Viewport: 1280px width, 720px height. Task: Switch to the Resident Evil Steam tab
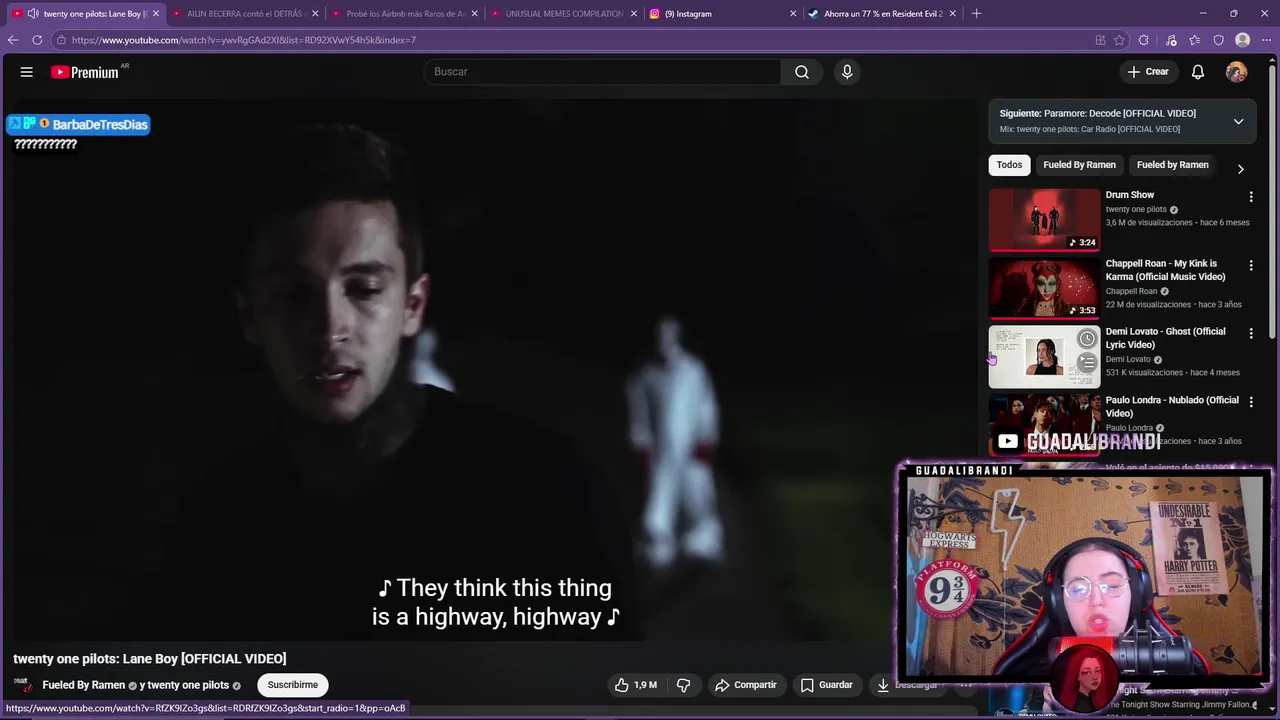click(x=882, y=14)
